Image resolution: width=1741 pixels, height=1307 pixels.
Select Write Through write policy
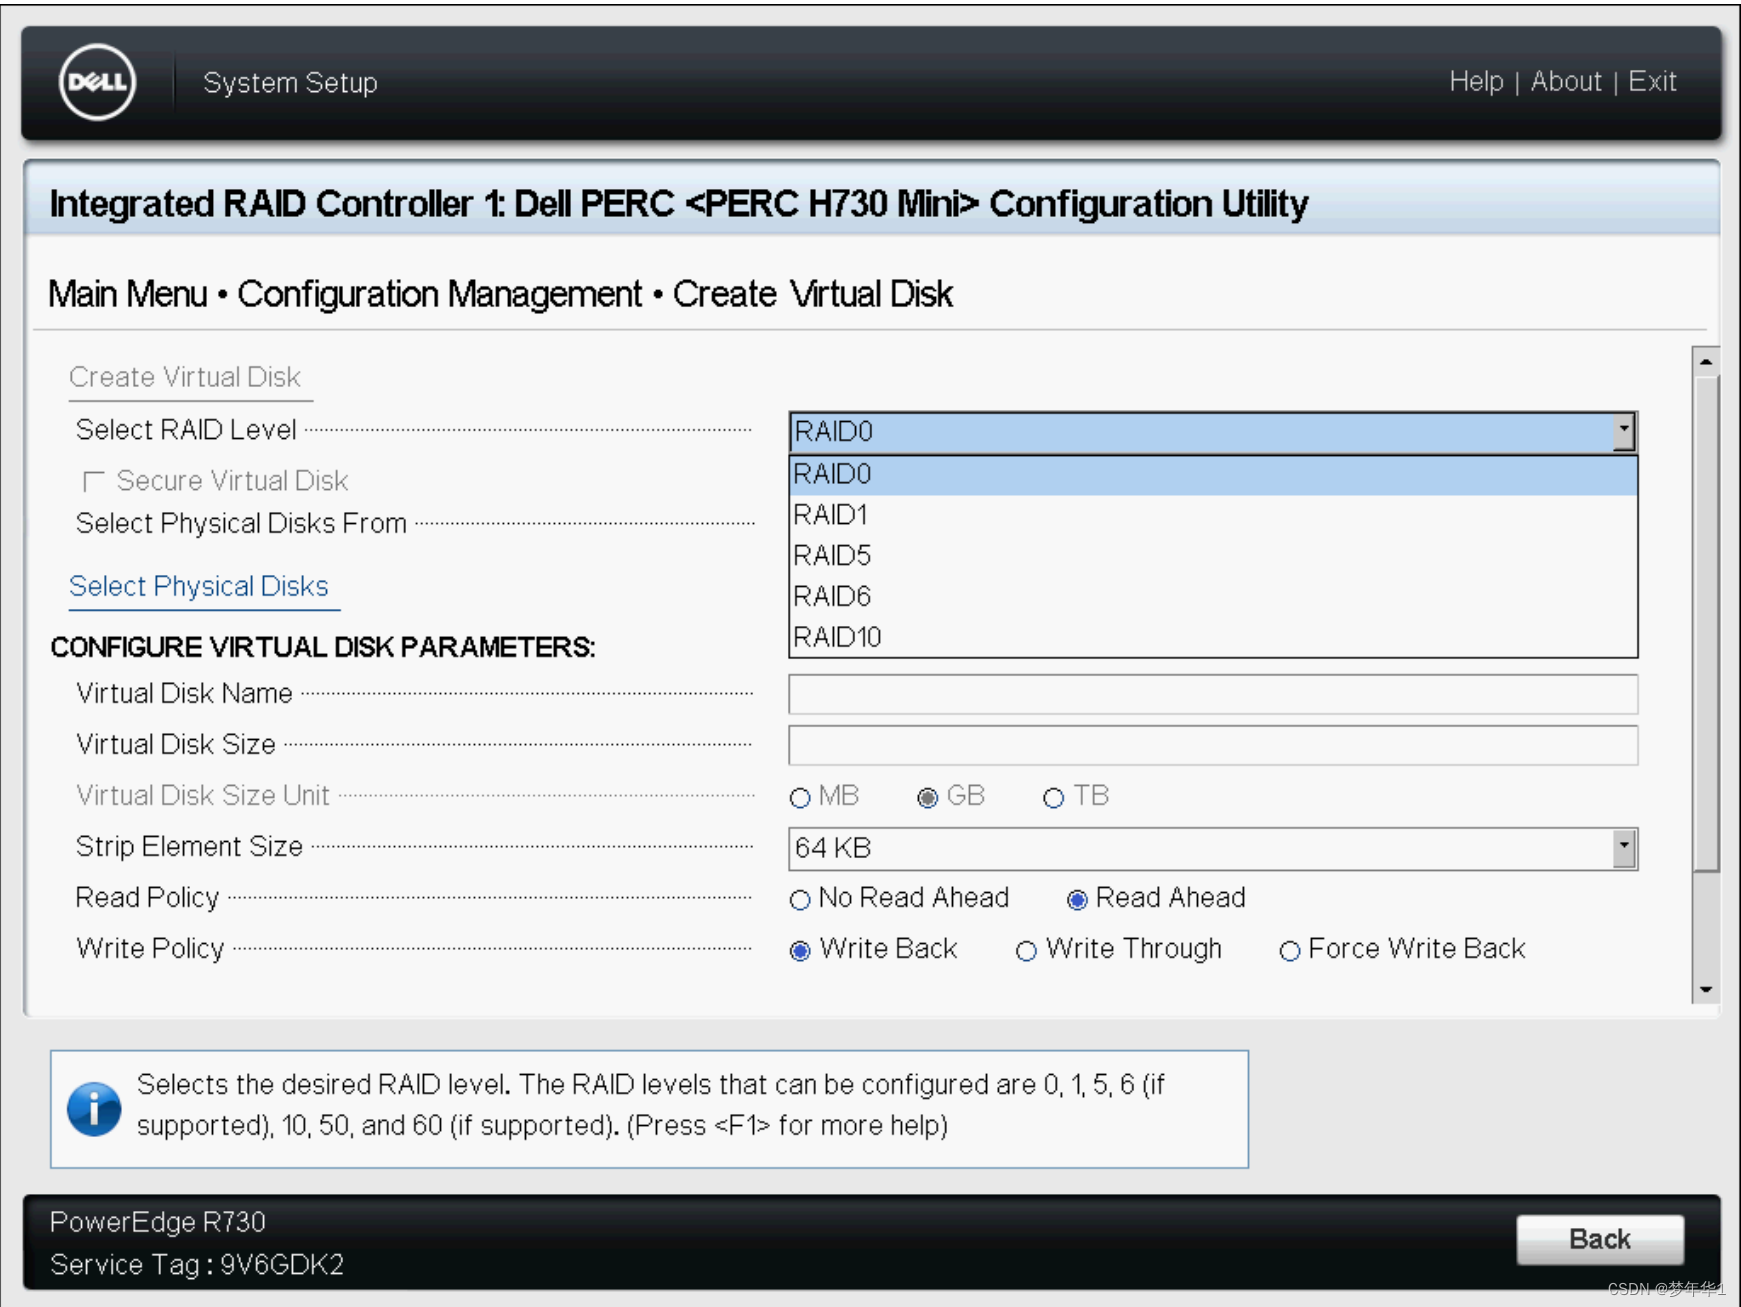tap(1026, 950)
